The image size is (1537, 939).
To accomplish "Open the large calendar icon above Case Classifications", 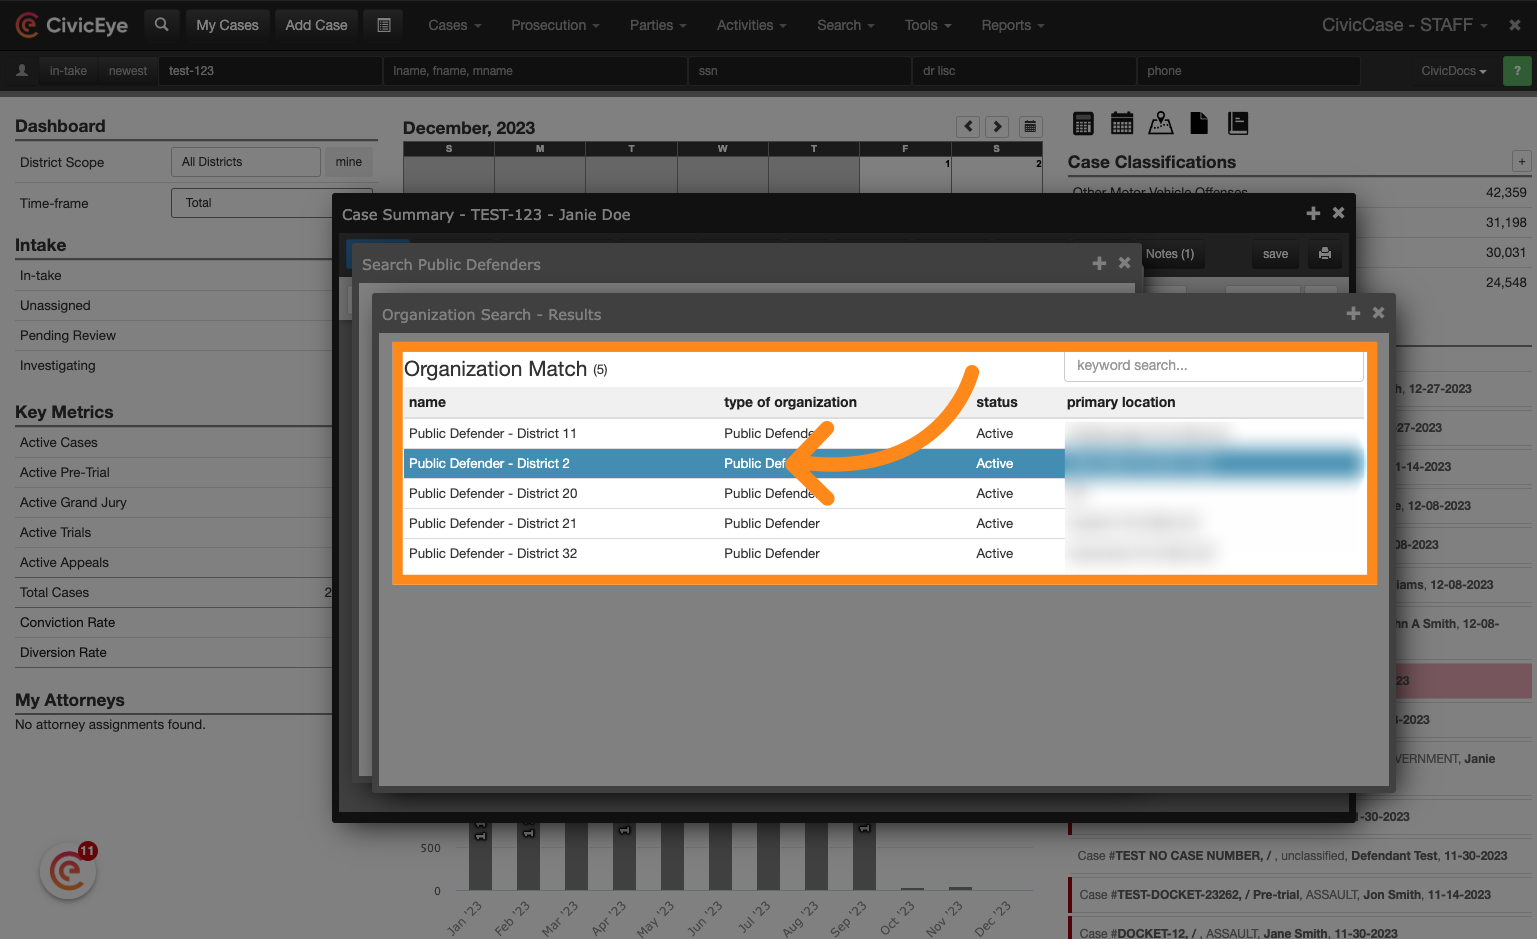I will (1122, 124).
